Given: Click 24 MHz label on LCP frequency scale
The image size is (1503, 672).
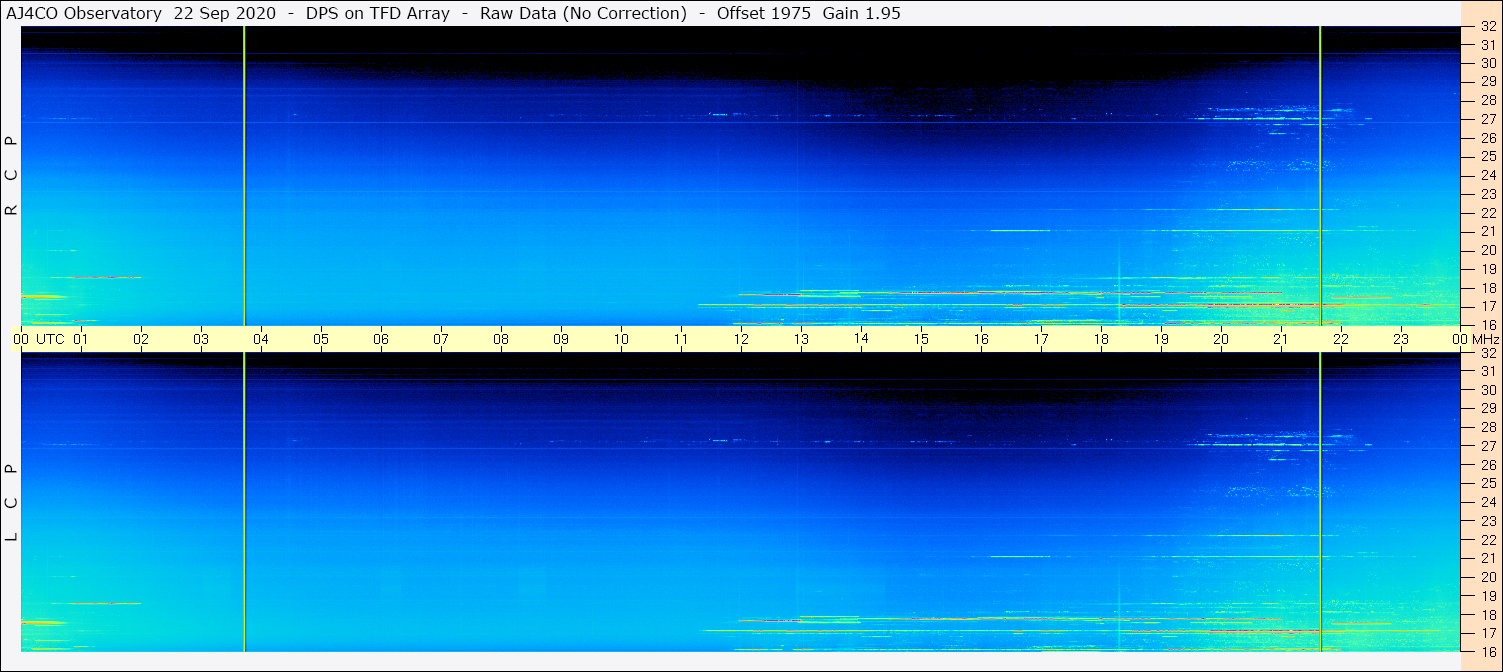Looking at the screenshot, I should click(1487, 502).
